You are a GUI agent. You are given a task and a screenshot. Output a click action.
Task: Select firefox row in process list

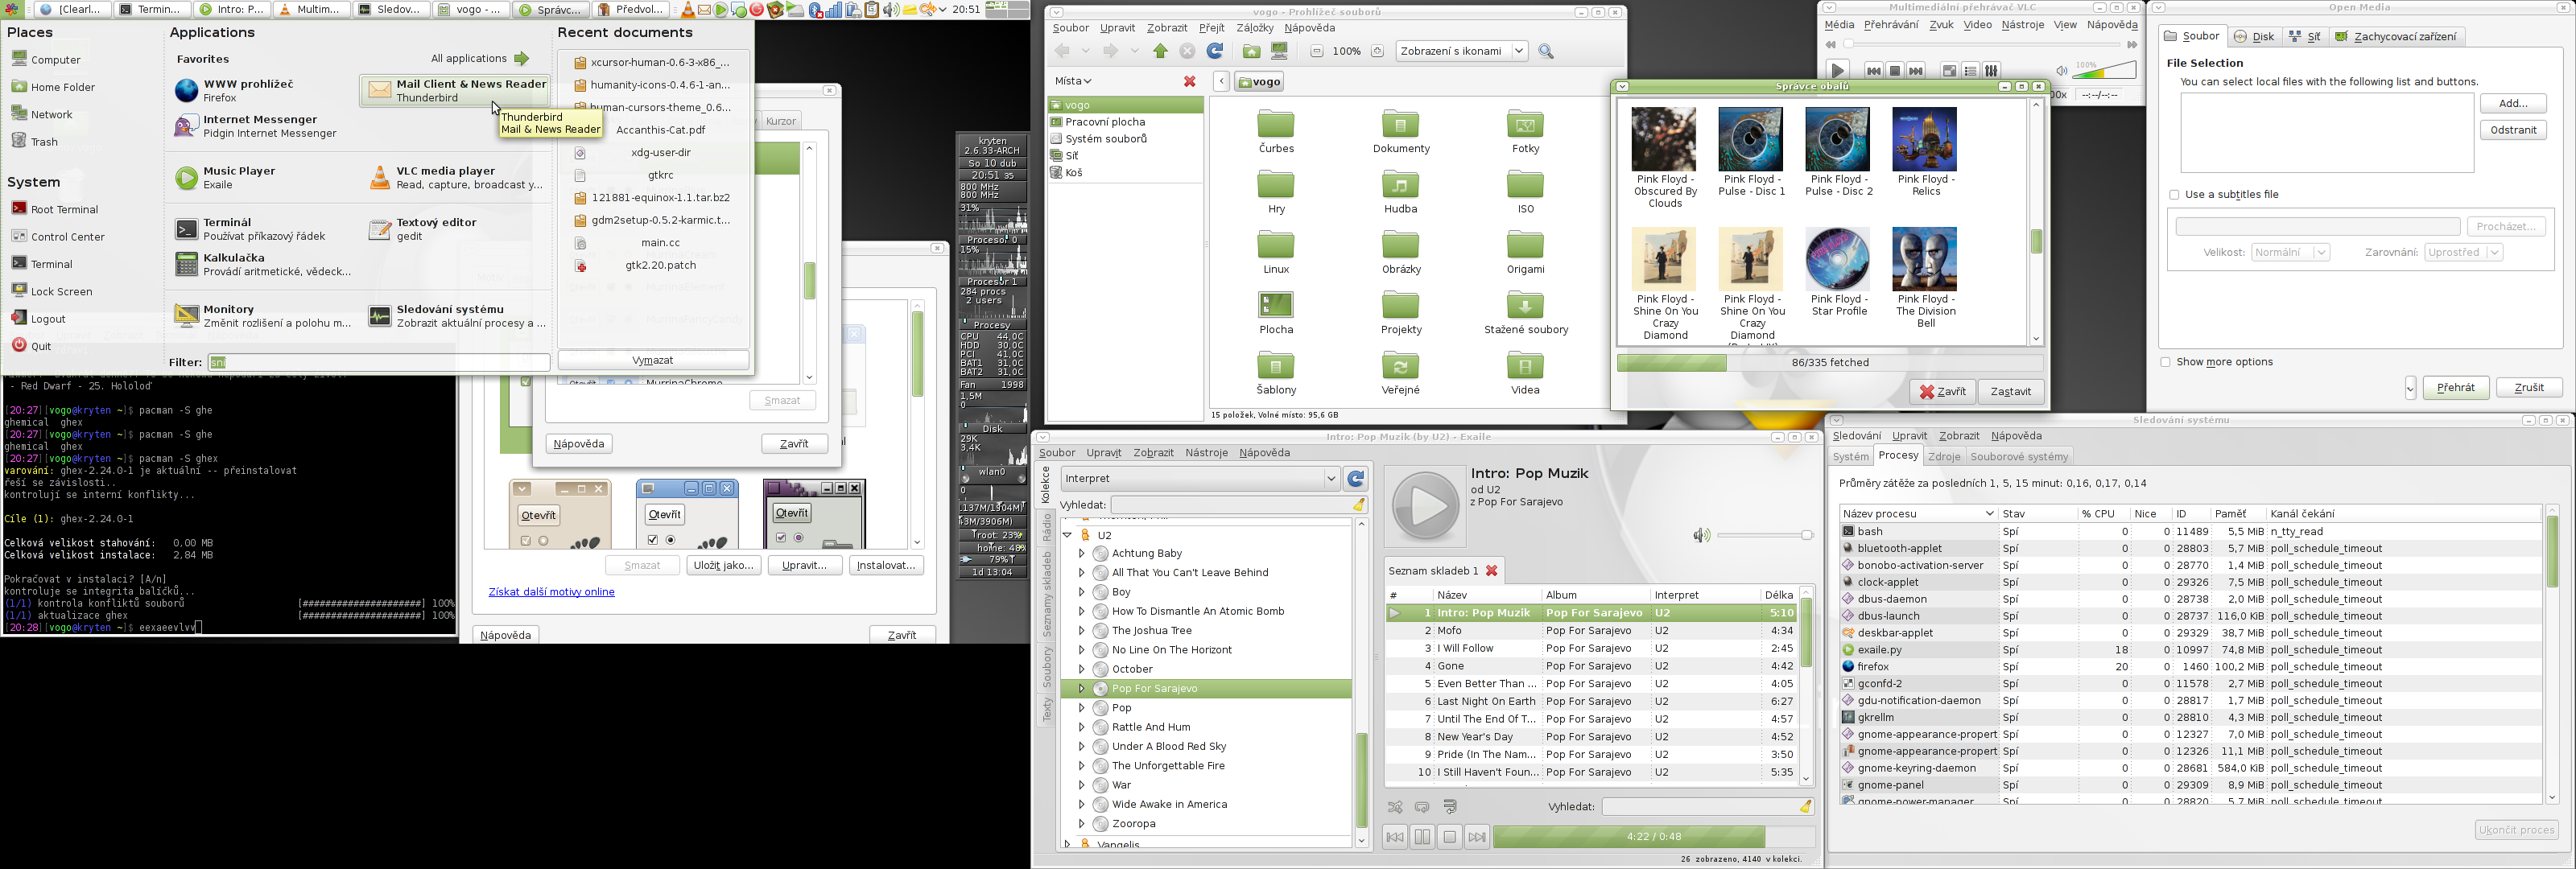2190,667
